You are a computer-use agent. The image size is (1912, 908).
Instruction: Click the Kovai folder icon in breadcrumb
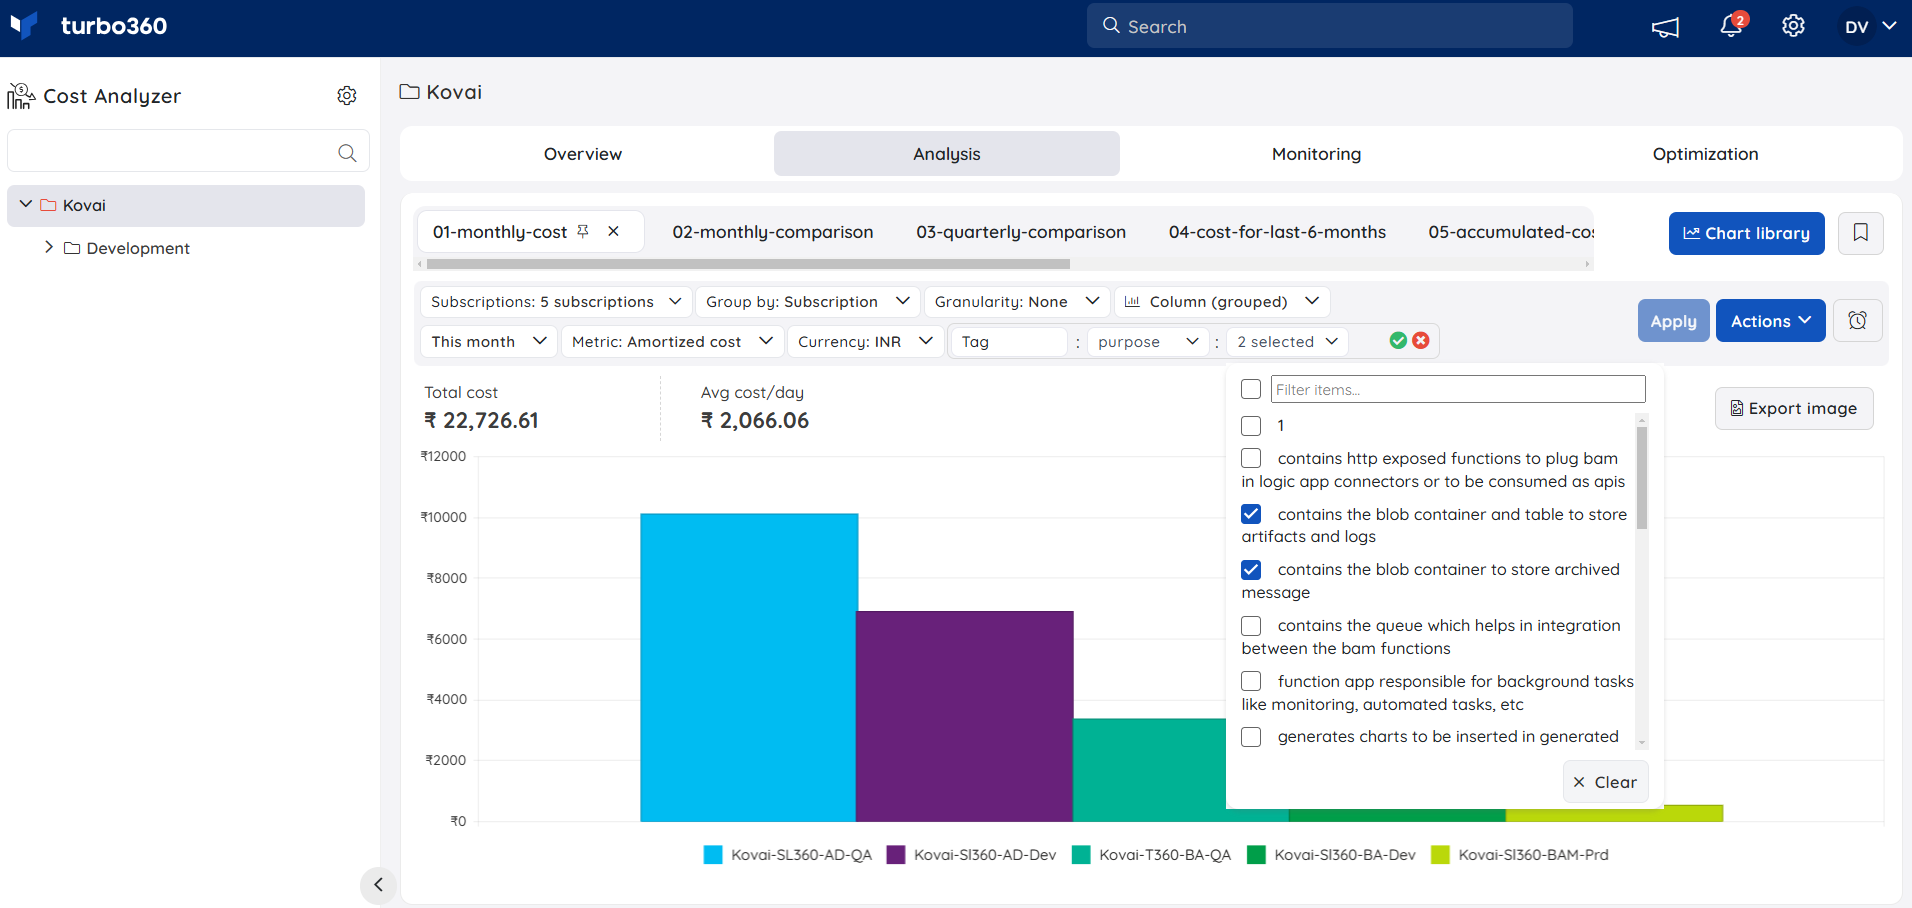coord(409,92)
